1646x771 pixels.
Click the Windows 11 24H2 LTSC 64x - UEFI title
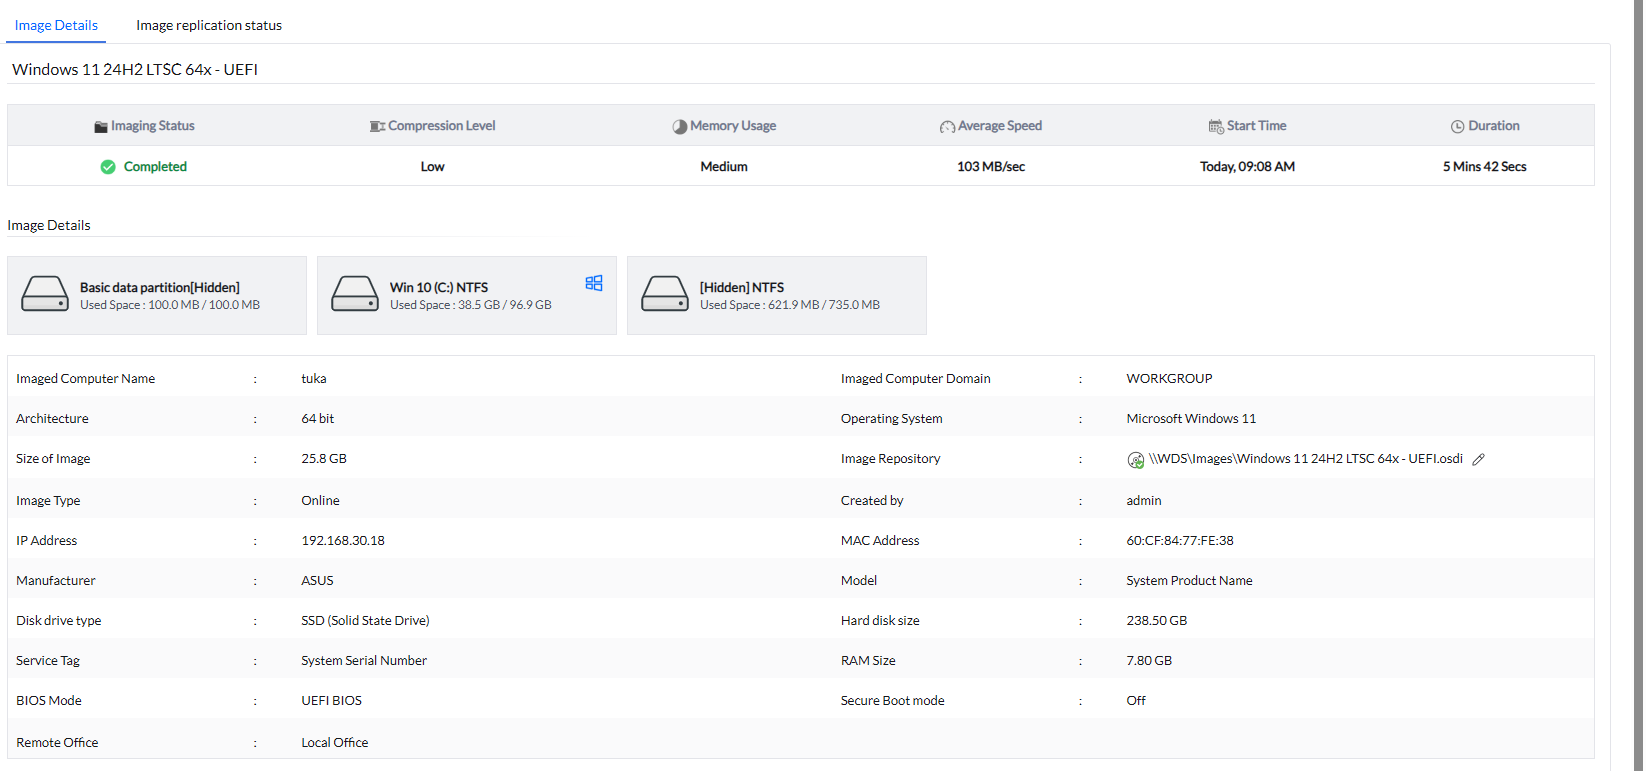pyautogui.click(x=135, y=69)
